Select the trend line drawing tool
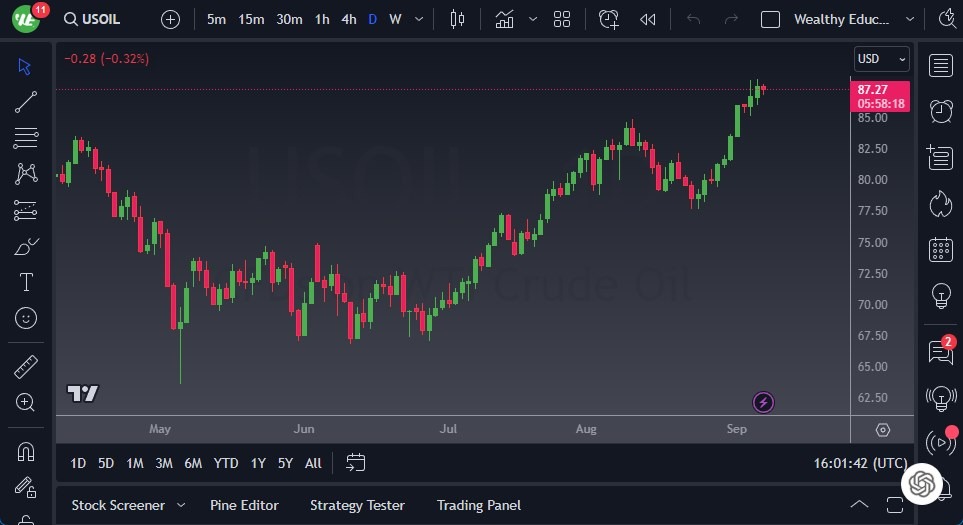 pyautogui.click(x=26, y=101)
